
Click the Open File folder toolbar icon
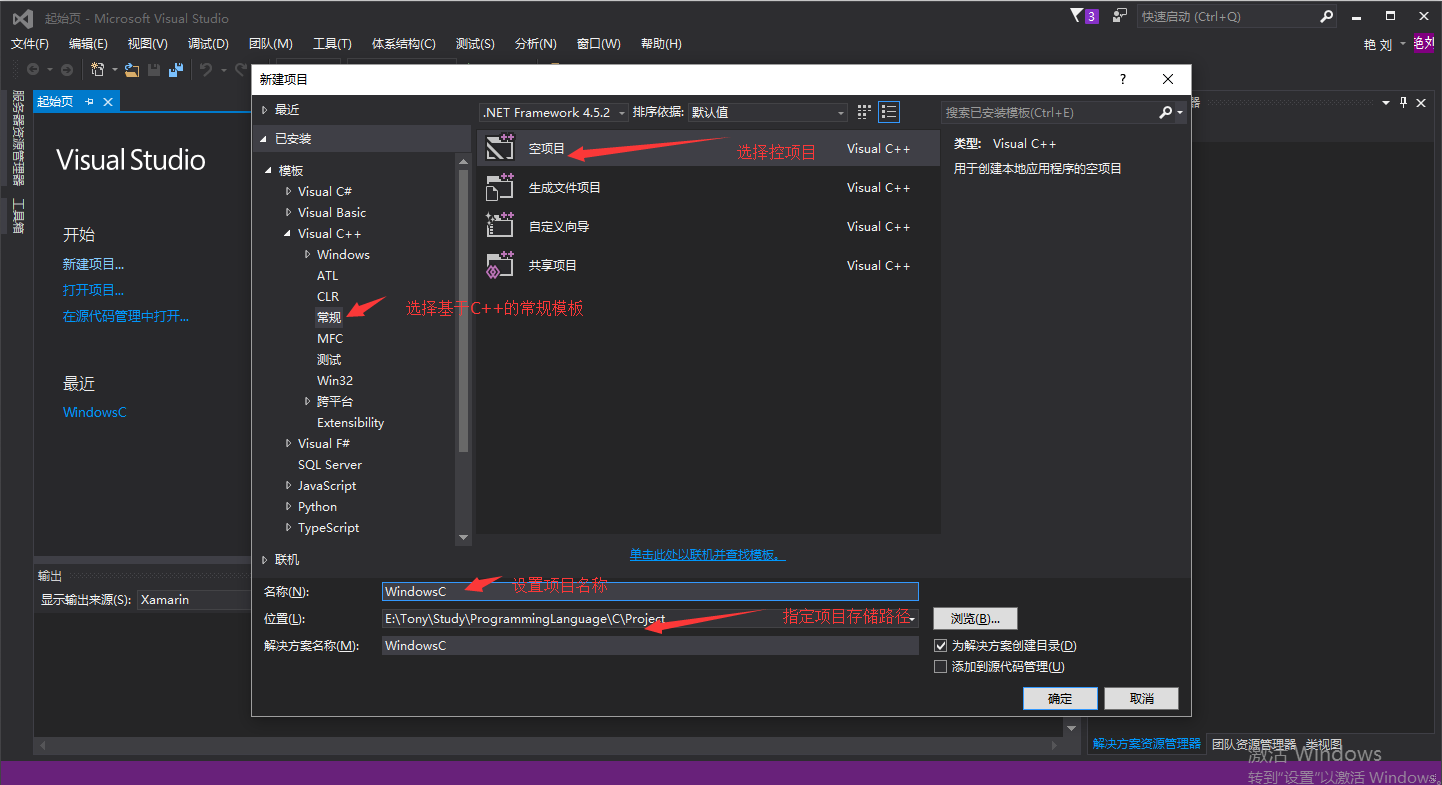click(x=131, y=70)
